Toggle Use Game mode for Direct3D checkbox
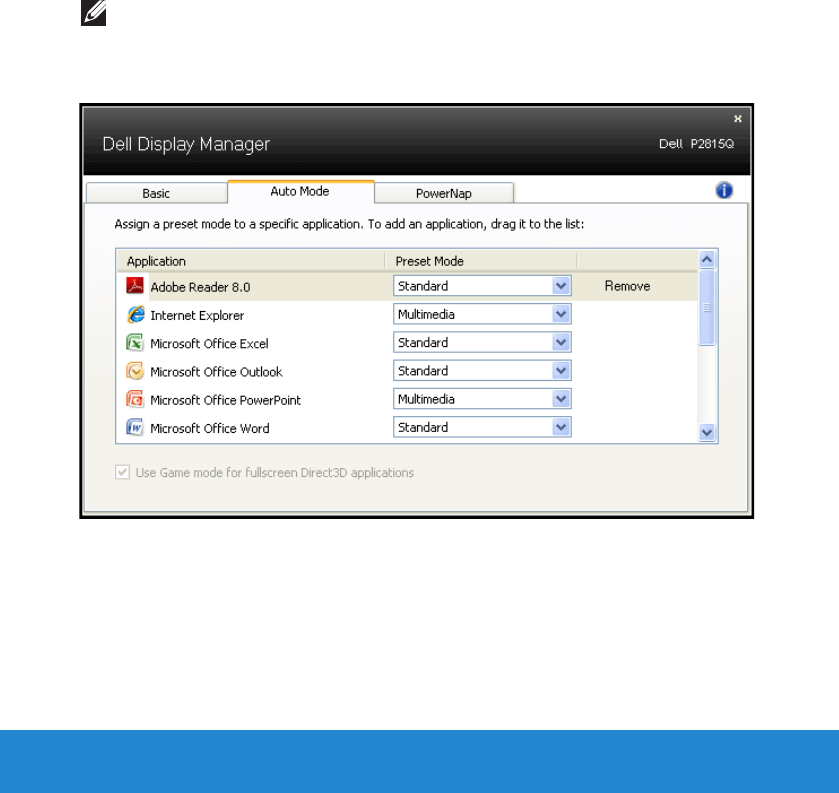This screenshot has width=839, height=793. coord(123,472)
